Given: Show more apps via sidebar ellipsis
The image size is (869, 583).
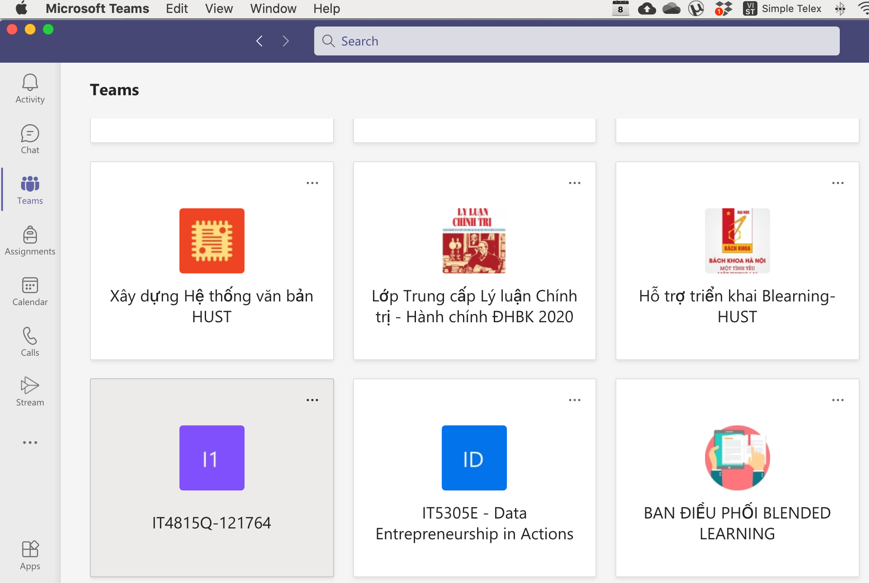Looking at the screenshot, I should [30, 442].
